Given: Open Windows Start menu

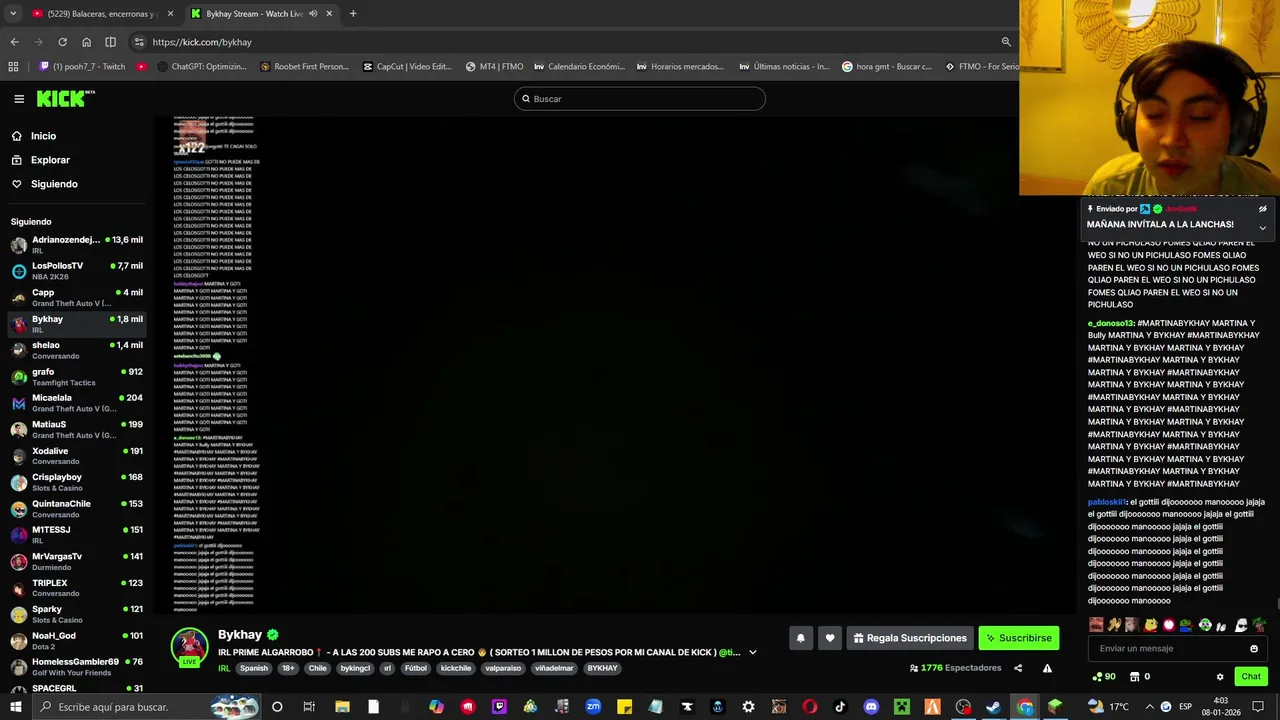Looking at the screenshot, I should point(16,707).
